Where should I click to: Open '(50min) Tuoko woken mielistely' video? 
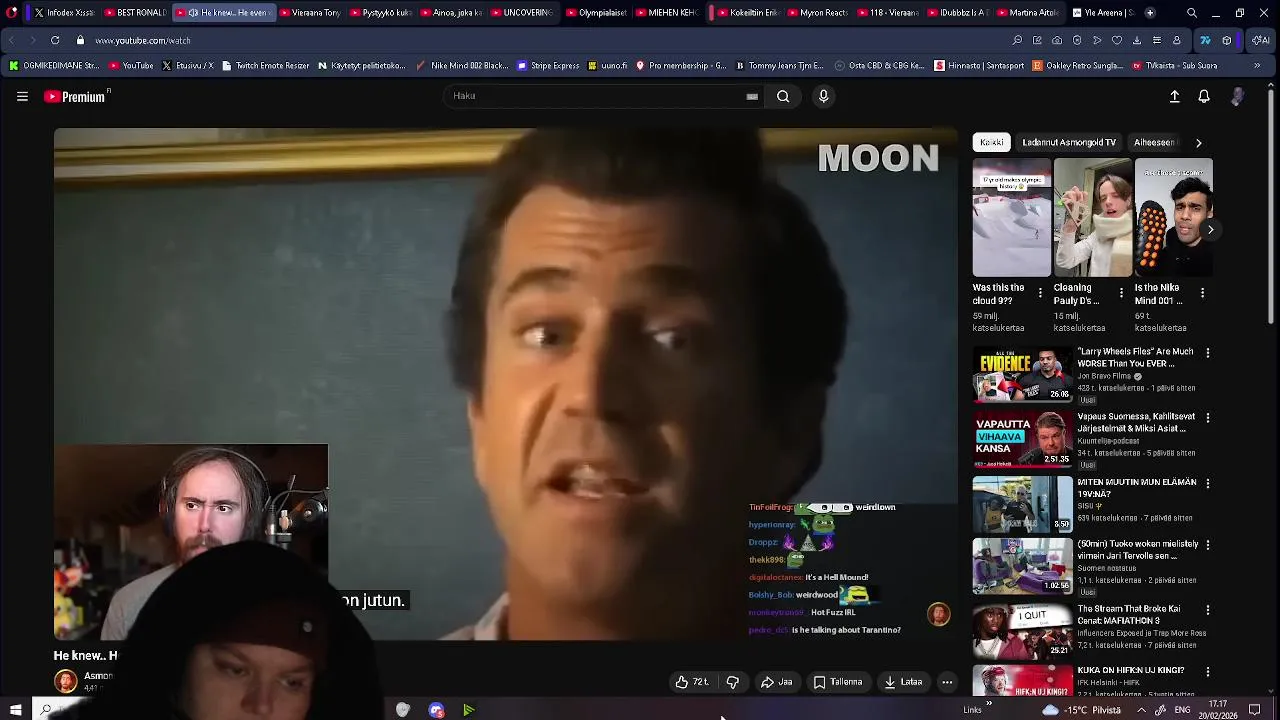pyautogui.click(x=1137, y=550)
